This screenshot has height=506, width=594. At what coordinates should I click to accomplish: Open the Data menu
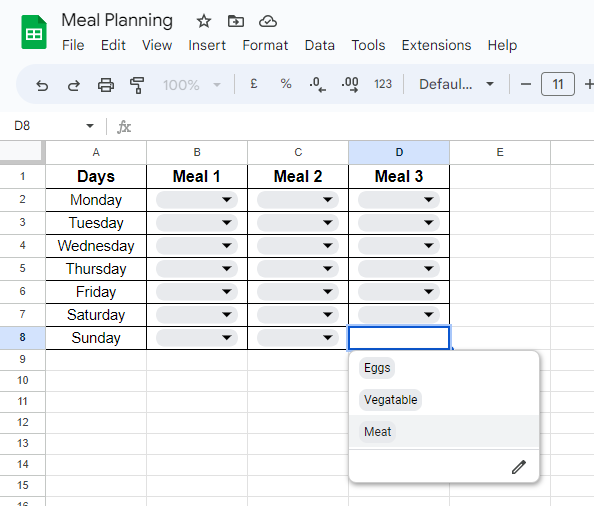click(x=320, y=45)
